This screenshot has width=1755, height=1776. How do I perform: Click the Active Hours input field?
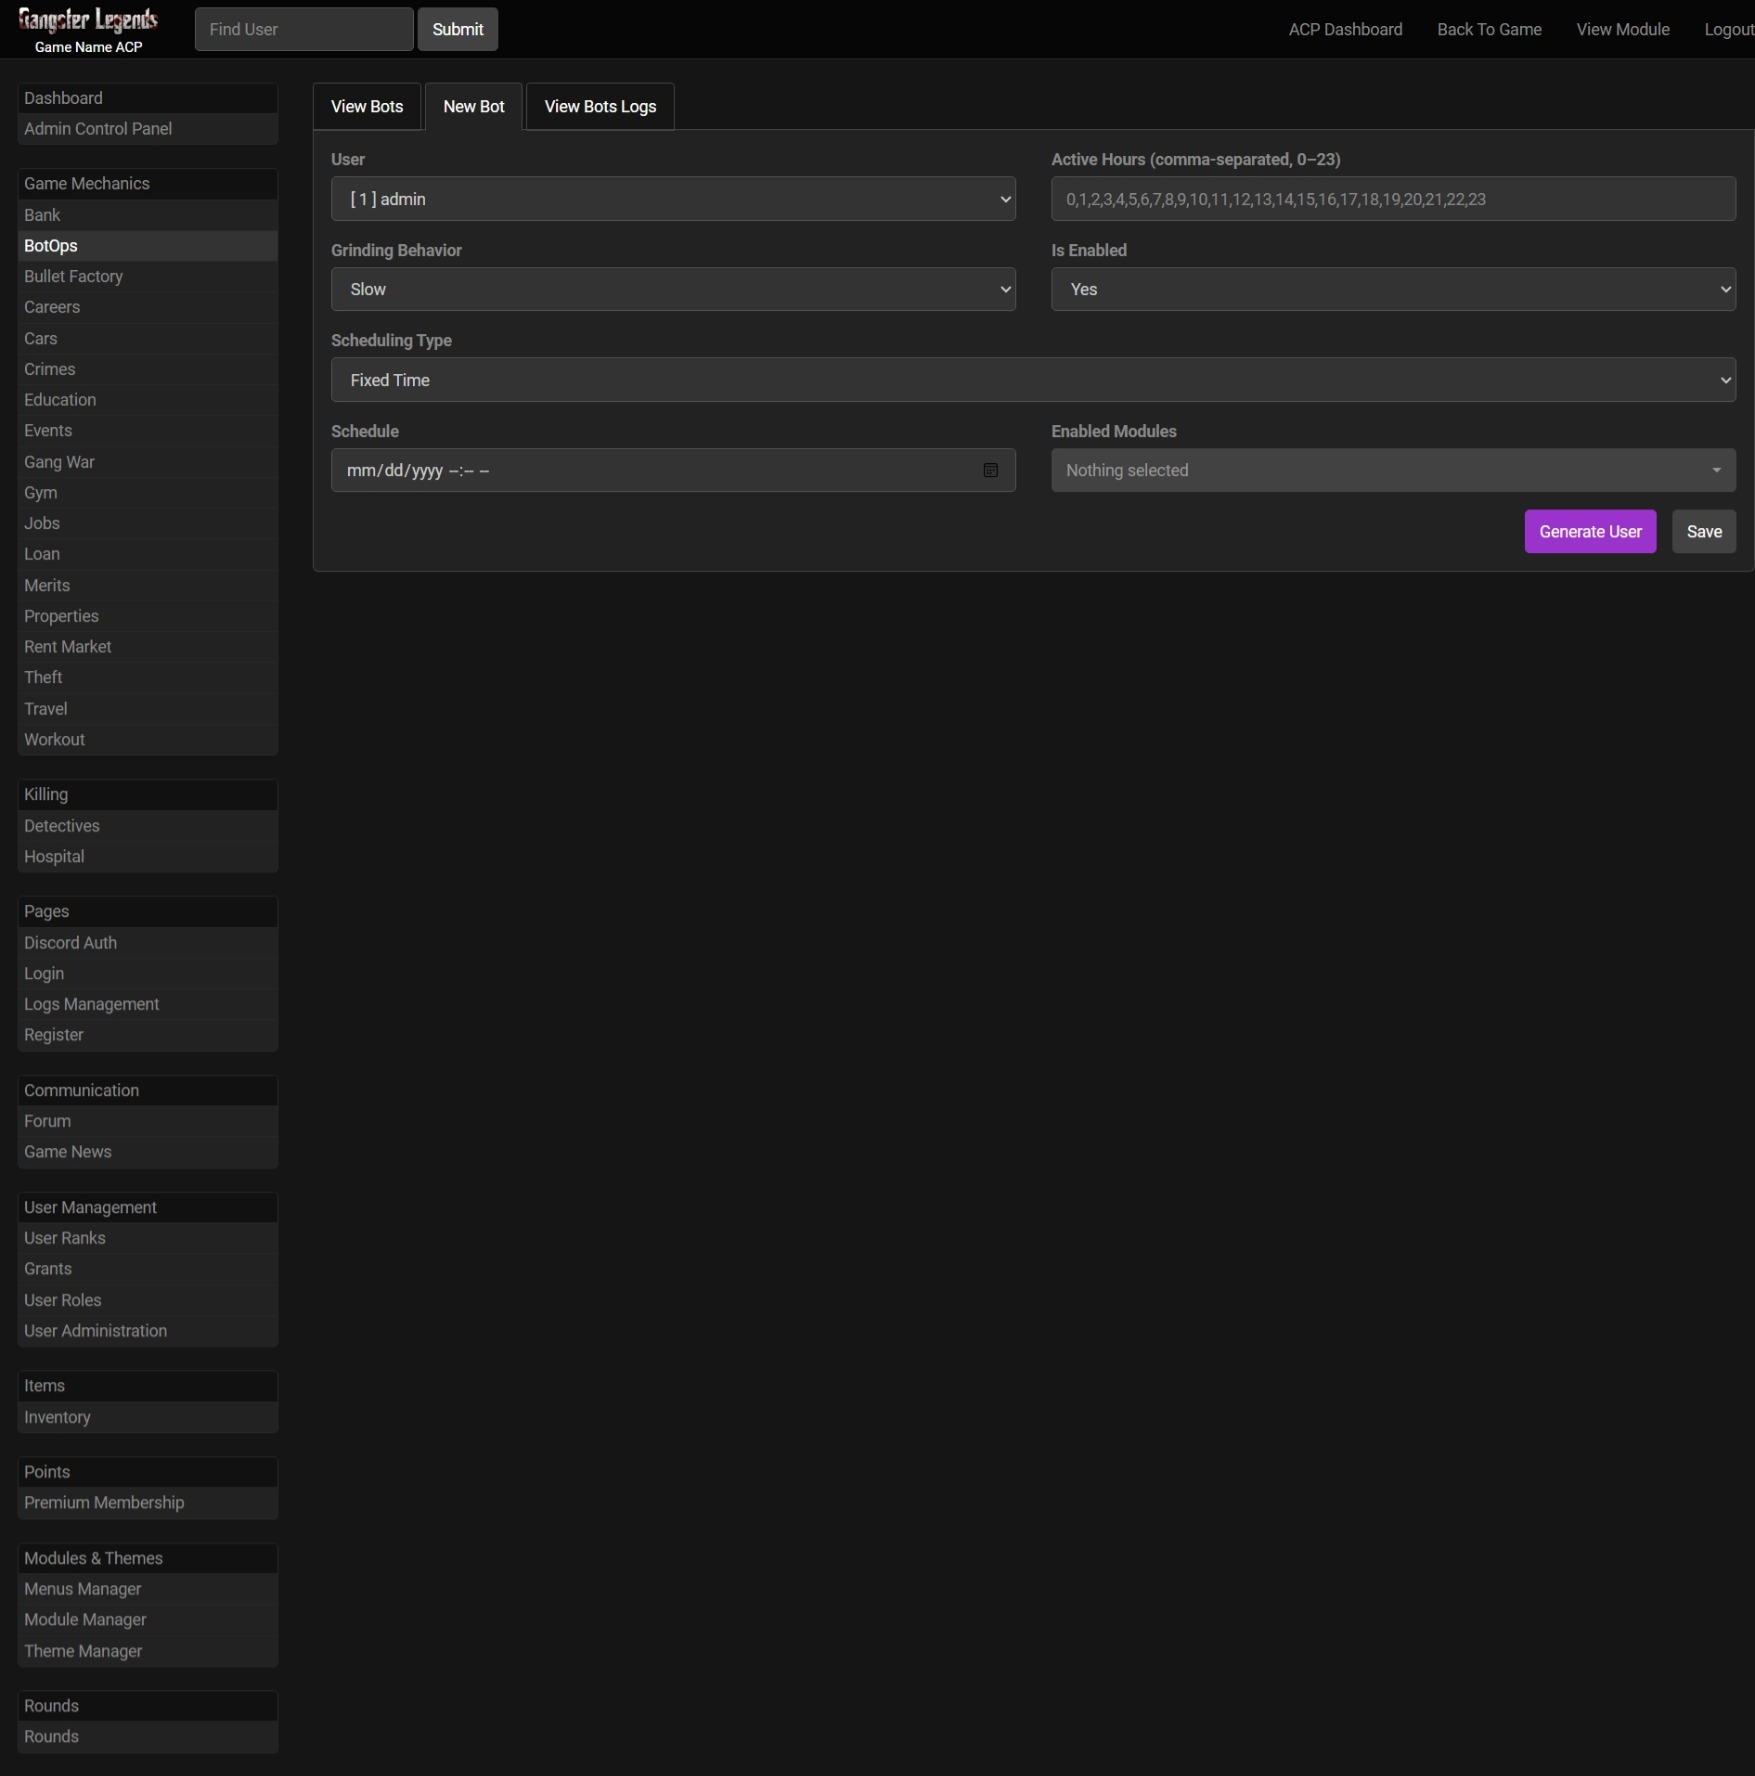(1392, 199)
